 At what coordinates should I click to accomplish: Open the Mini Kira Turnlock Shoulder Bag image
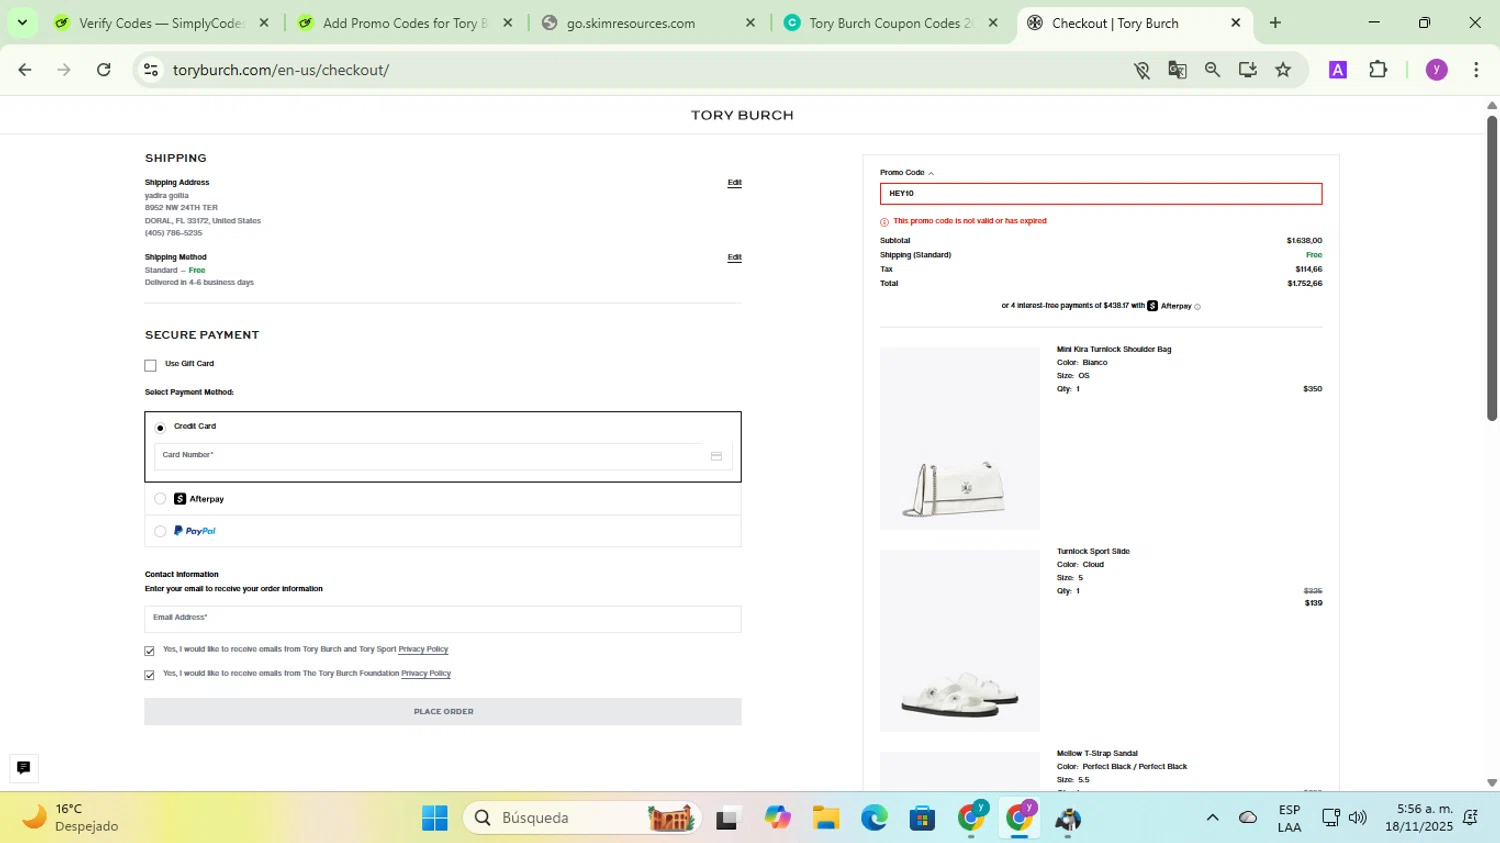coord(960,438)
